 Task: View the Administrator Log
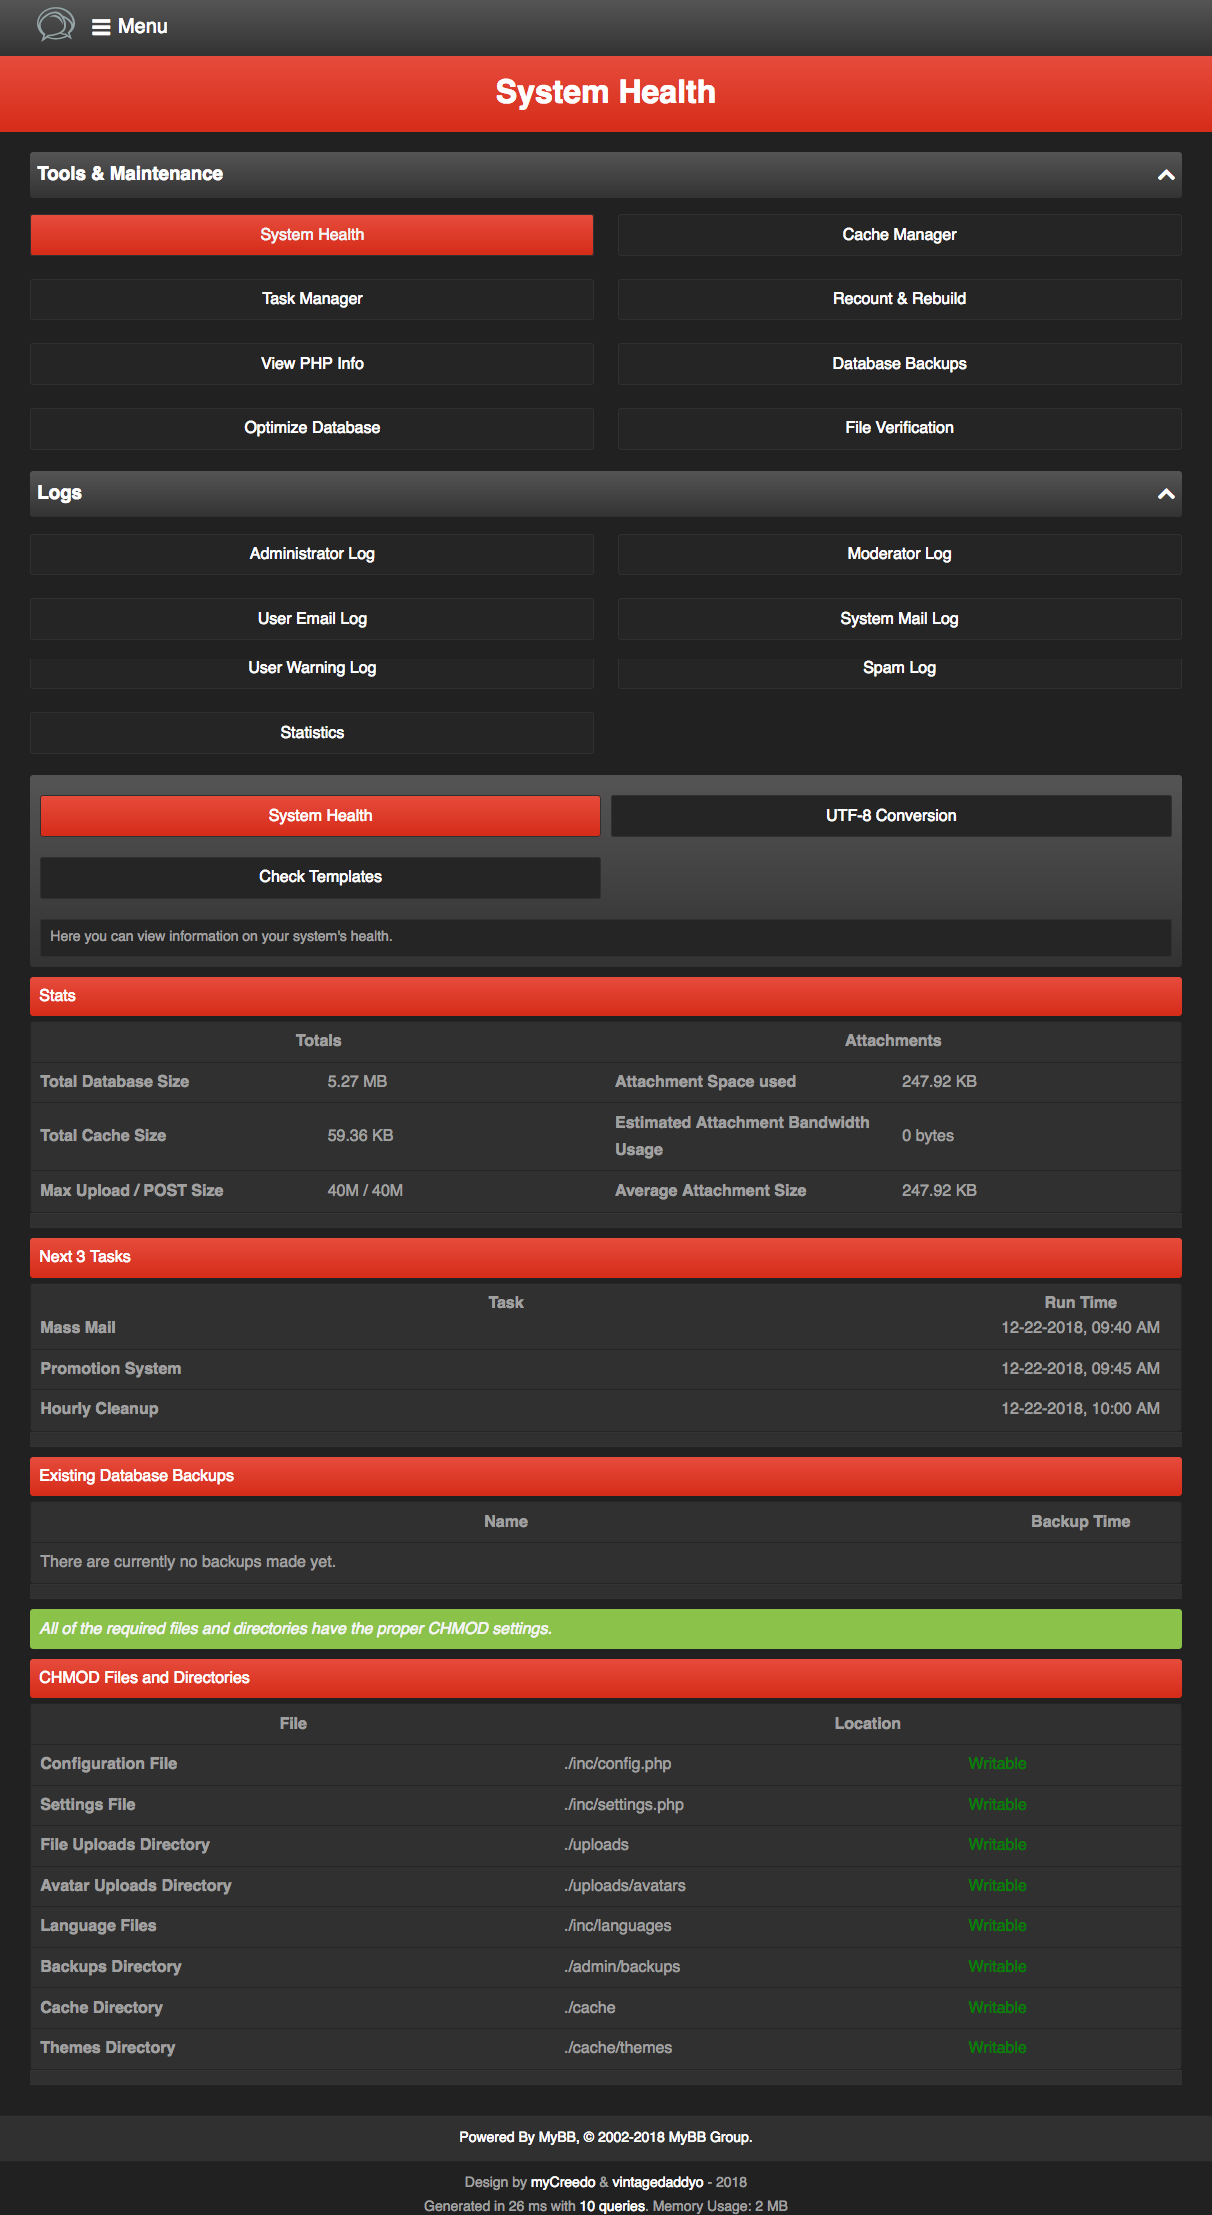click(x=312, y=554)
